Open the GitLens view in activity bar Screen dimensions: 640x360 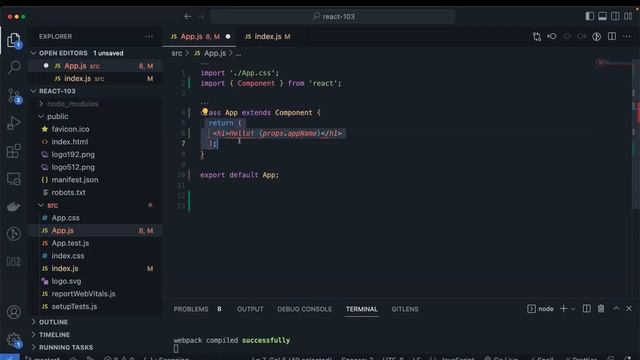click(x=14, y=234)
